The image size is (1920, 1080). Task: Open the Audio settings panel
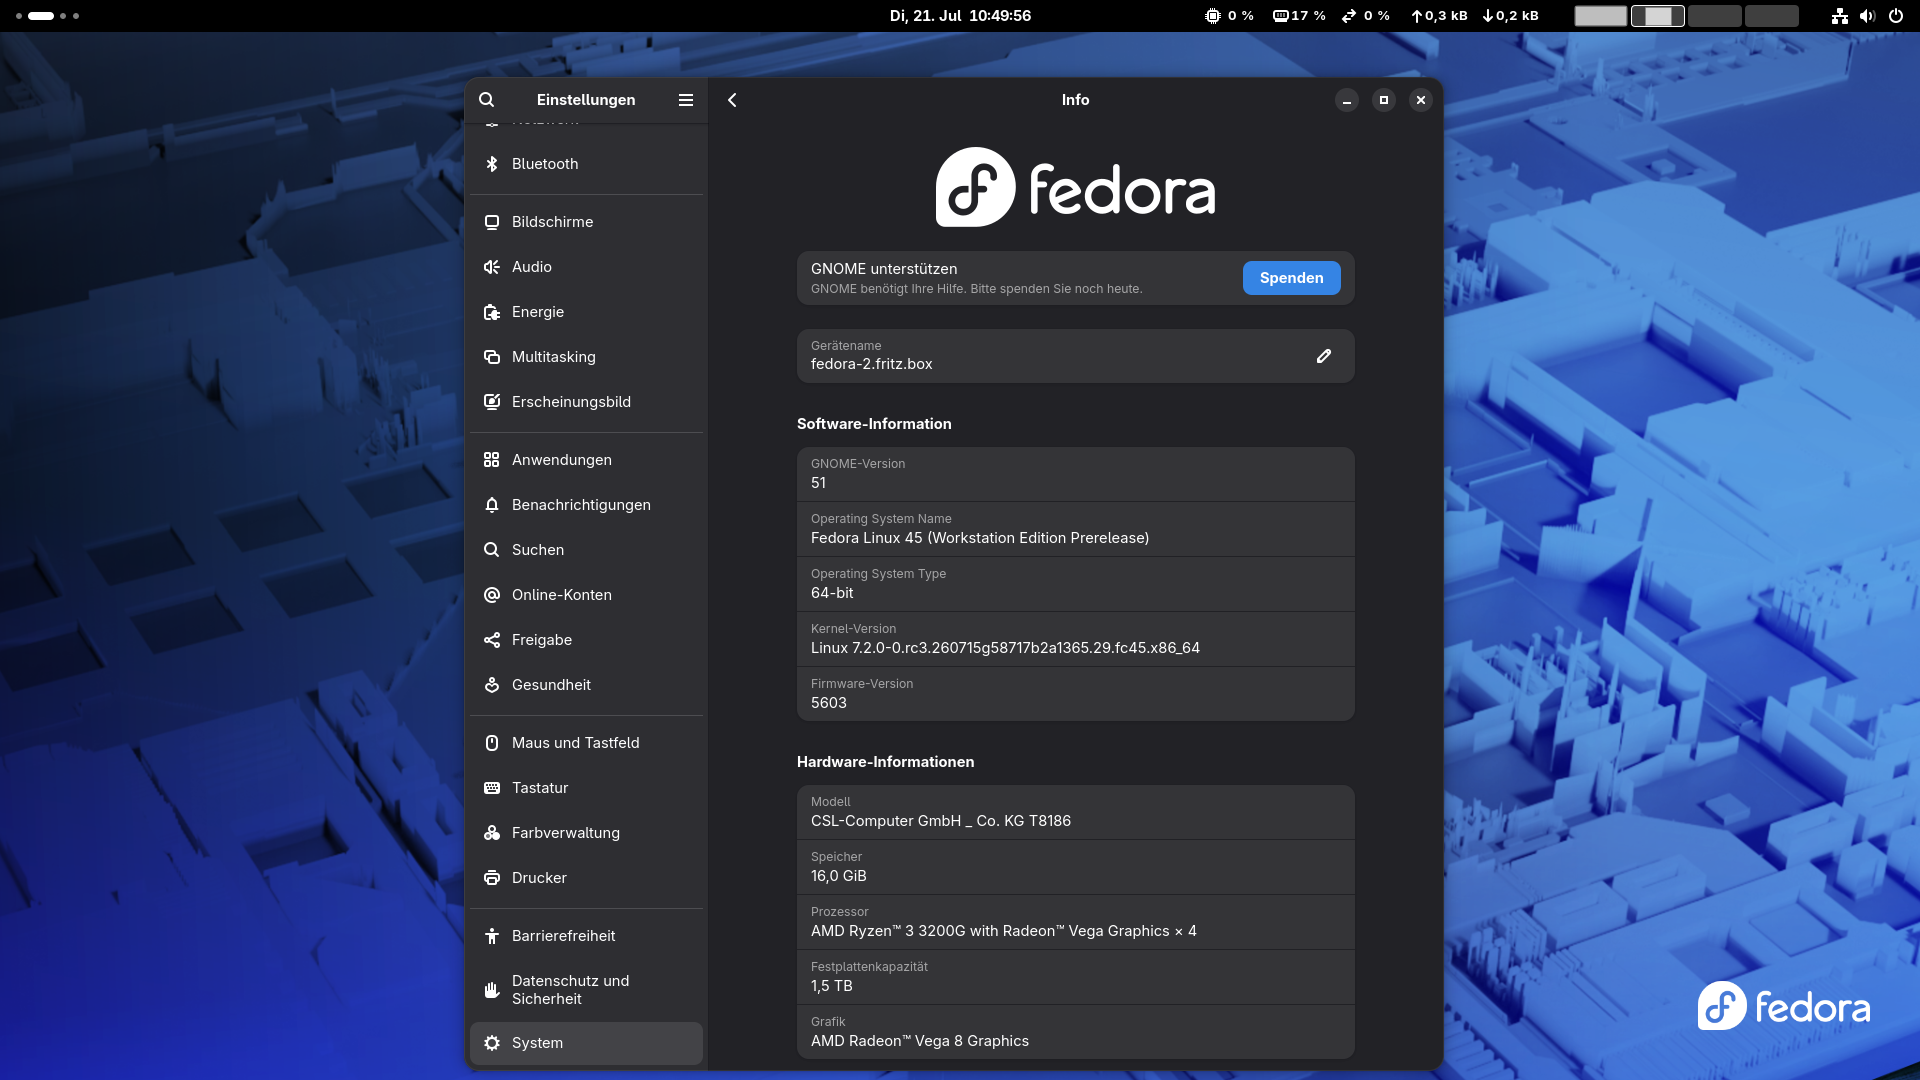(x=586, y=267)
